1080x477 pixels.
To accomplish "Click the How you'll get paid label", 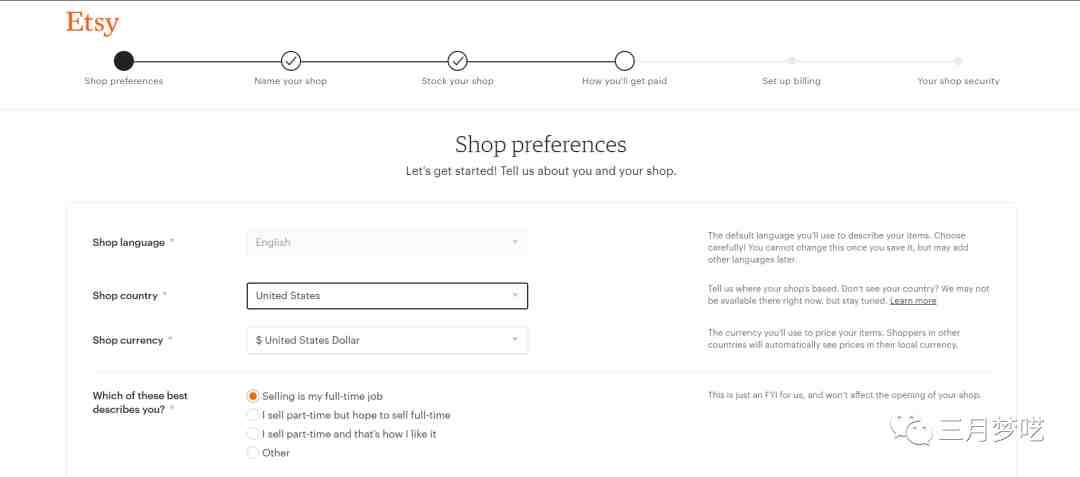I will pos(624,81).
